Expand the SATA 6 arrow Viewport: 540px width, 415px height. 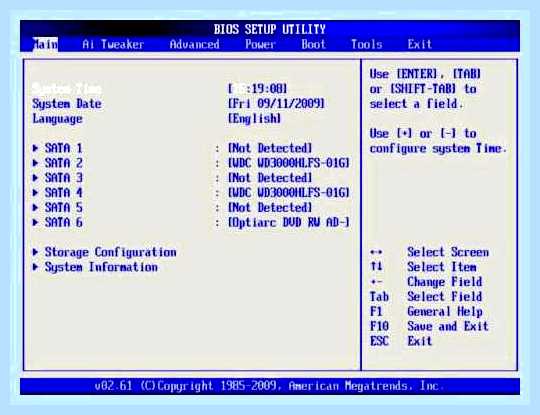coord(35,222)
